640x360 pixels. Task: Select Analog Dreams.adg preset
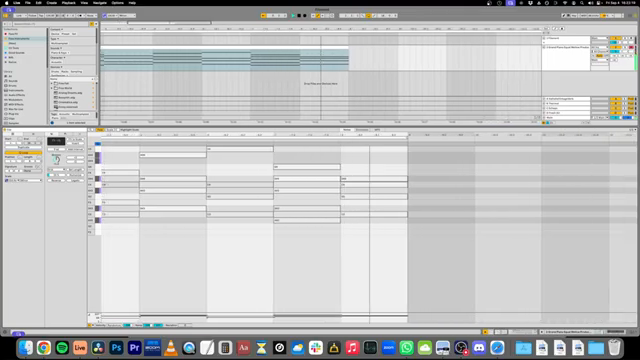[70, 93]
